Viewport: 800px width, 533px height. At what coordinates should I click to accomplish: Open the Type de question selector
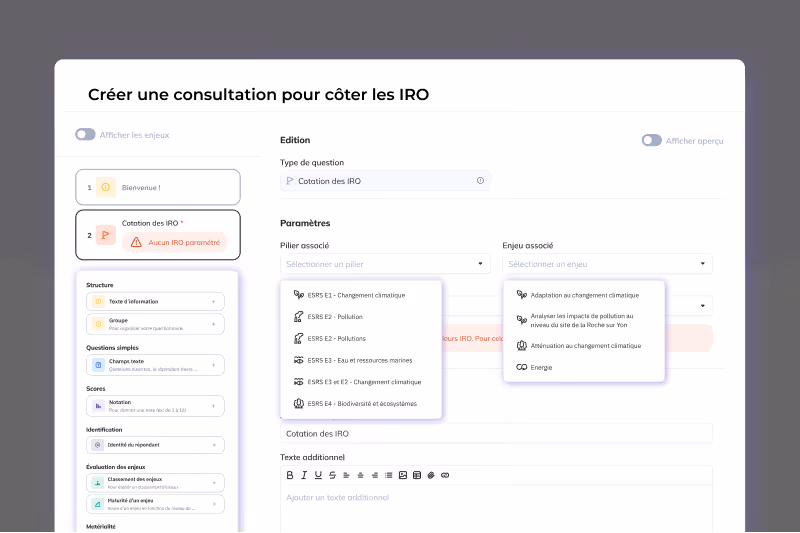click(385, 181)
